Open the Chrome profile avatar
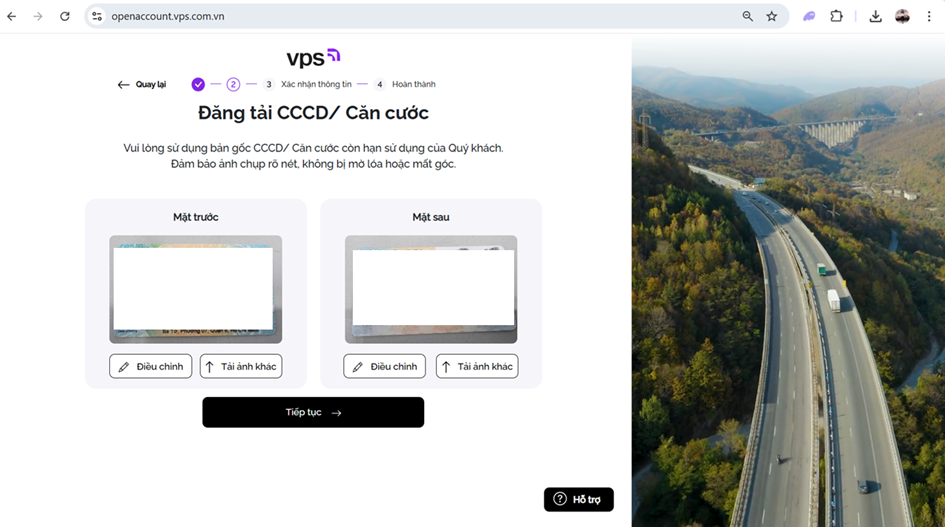The image size is (945, 527). coord(902,16)
